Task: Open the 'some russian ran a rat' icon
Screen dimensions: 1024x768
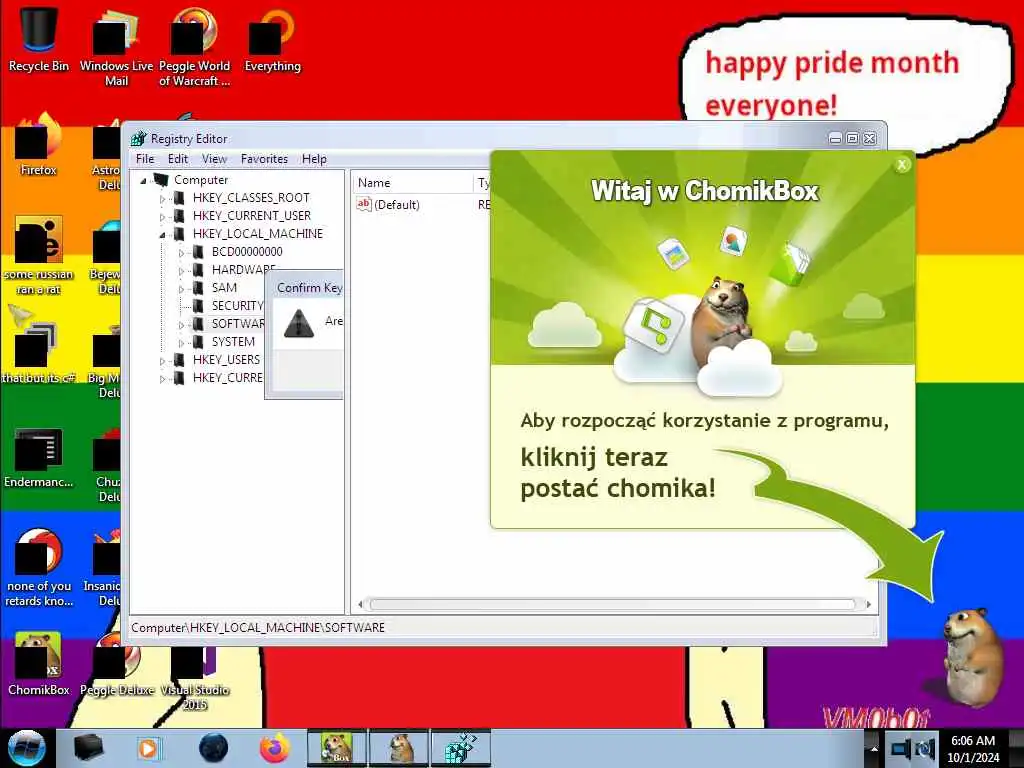Action: [39, 255]
